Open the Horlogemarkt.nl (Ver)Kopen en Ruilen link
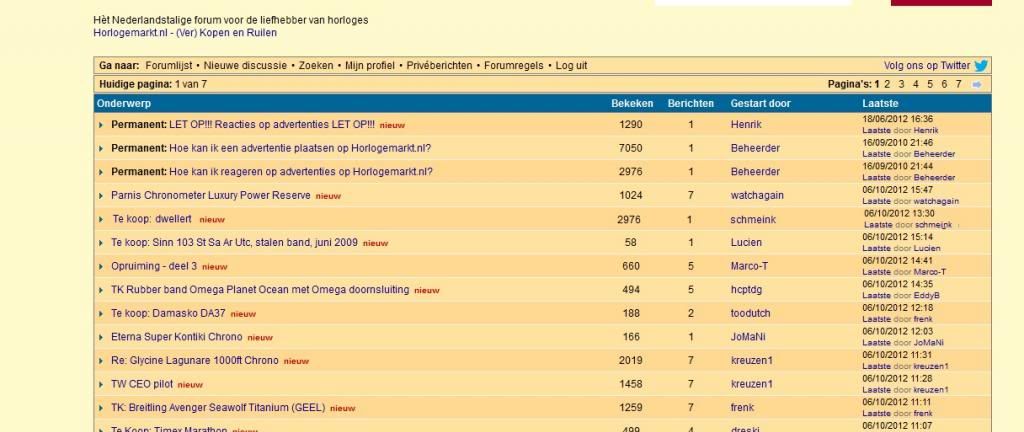The width and height of the screenshot is (1024, 432). (185, 32)
